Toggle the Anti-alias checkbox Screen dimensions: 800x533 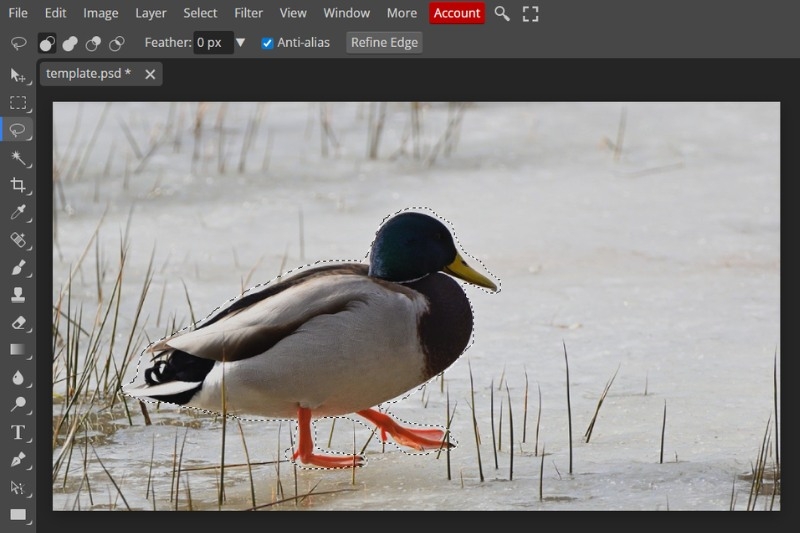coord(267,43)
